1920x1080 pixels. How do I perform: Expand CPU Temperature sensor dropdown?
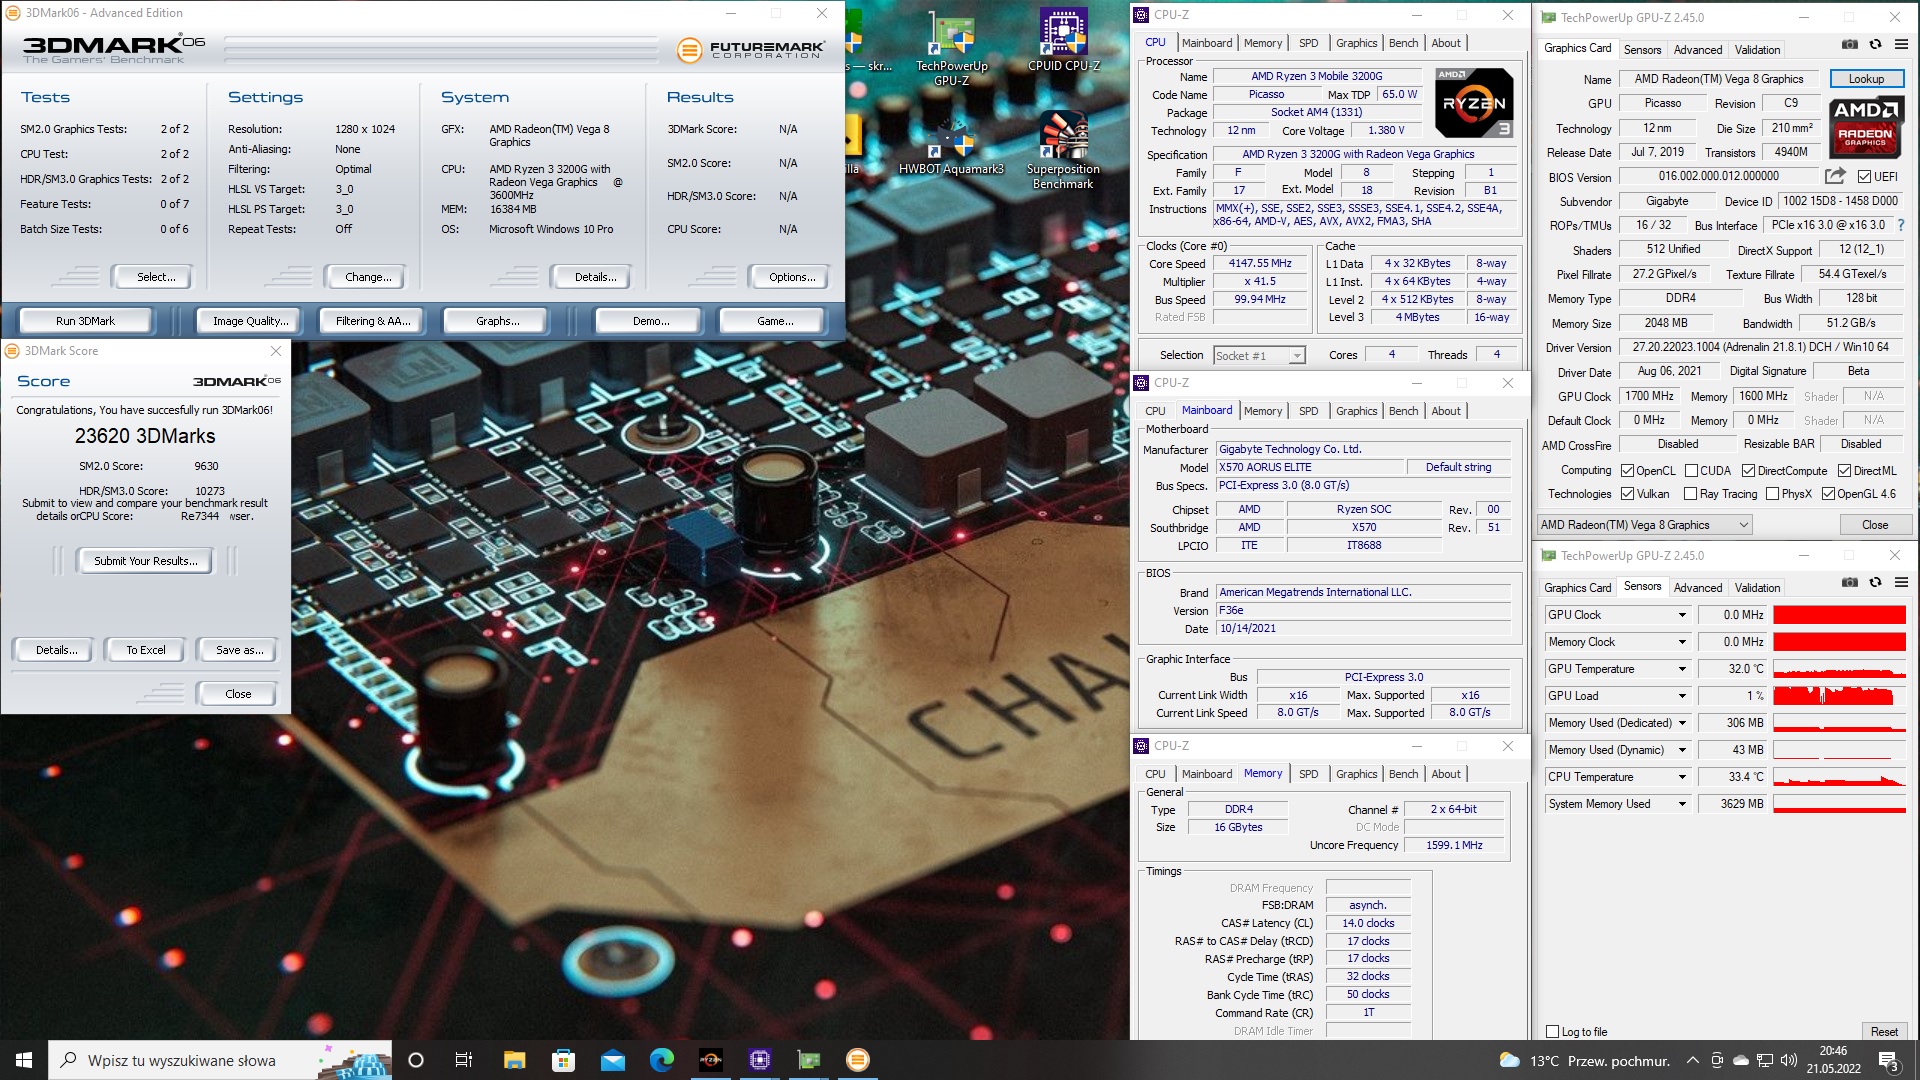(x=1682, y=777)
